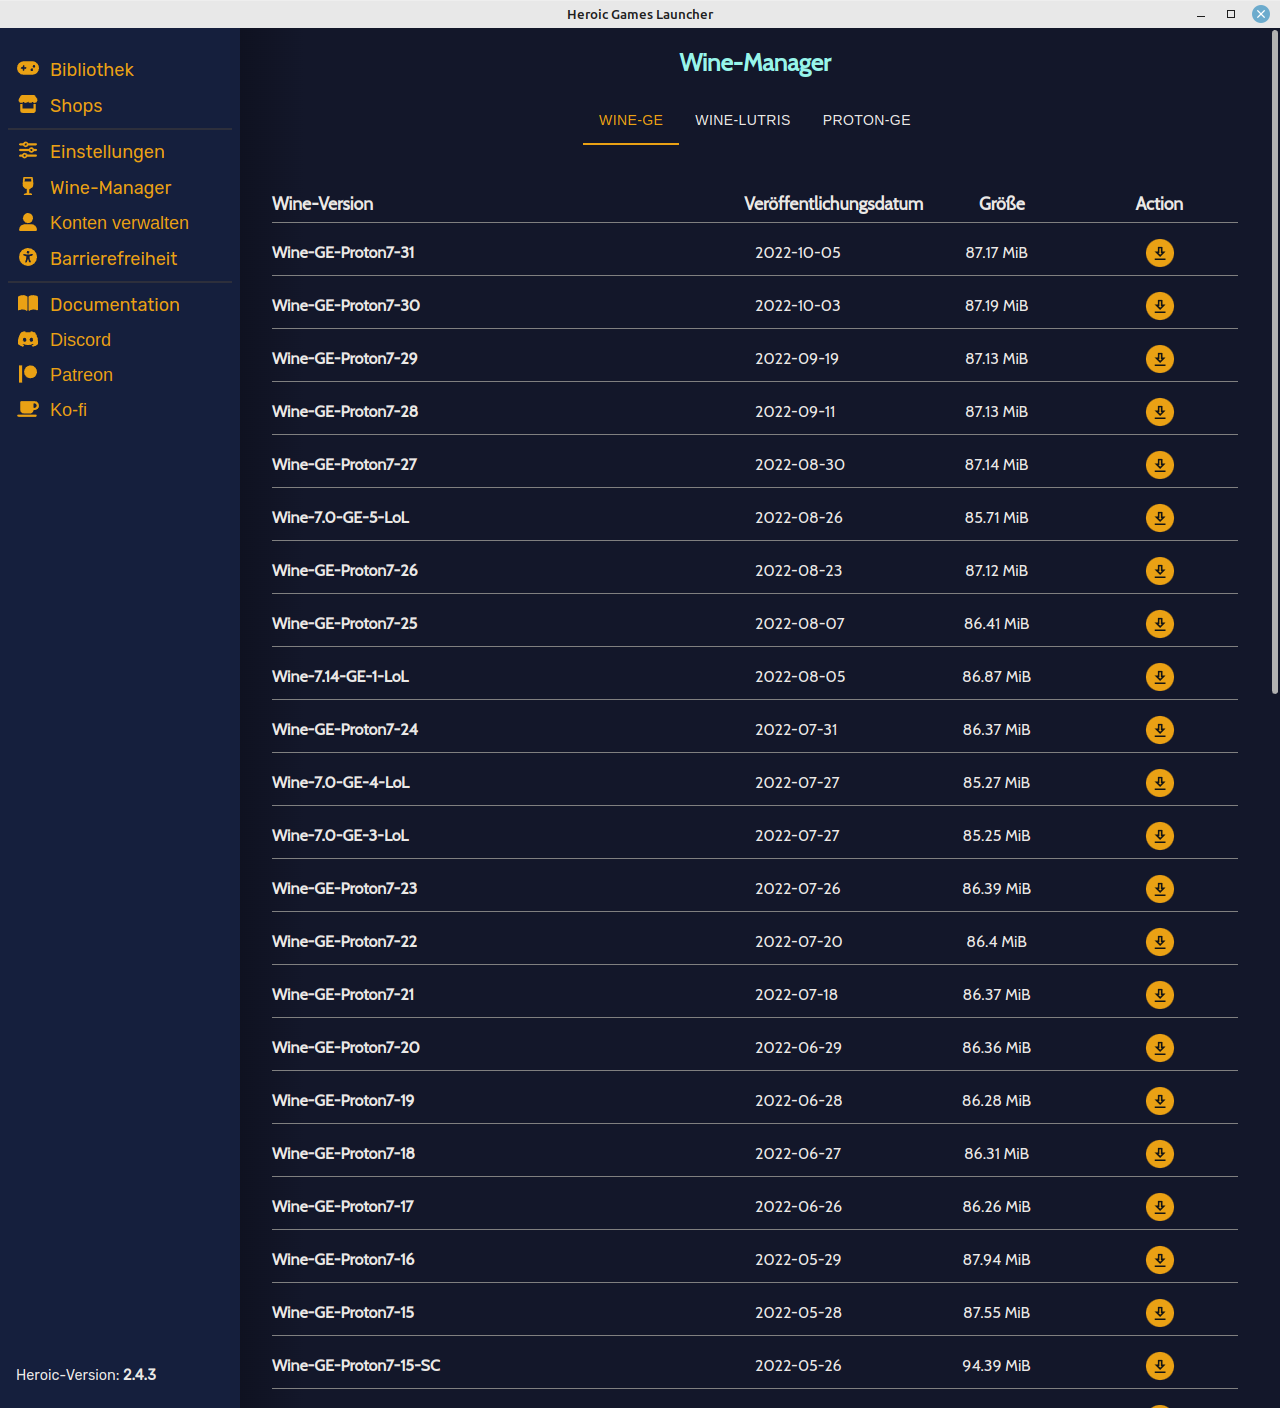The width and height of the screenshot is (1280, 1408).
Task: Download Wine-GE-Proton7-27
Action: (x=1160, y=465)
